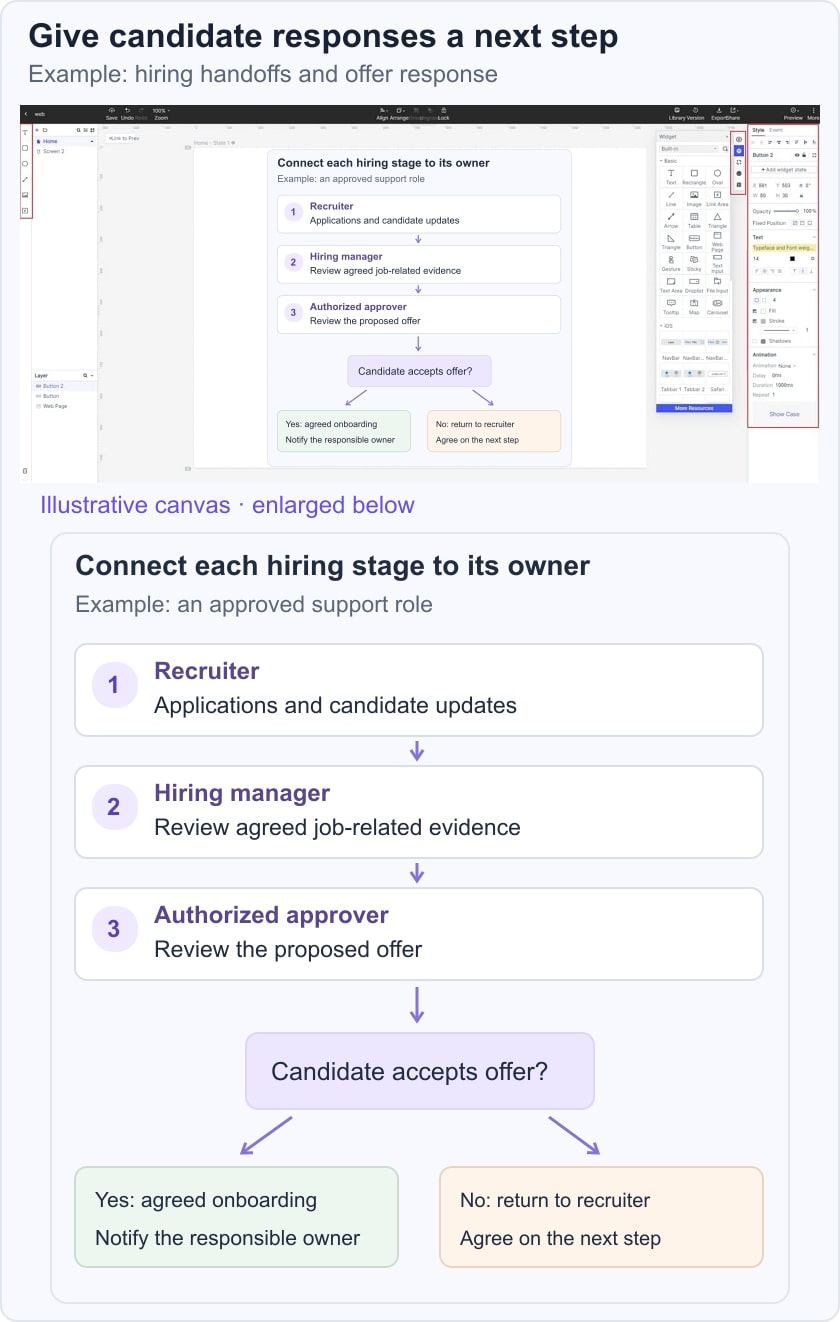Select the Rectangle tool in left toolbar
Viewport: 840px width, 1322px height.
click(x=25, y=148)
